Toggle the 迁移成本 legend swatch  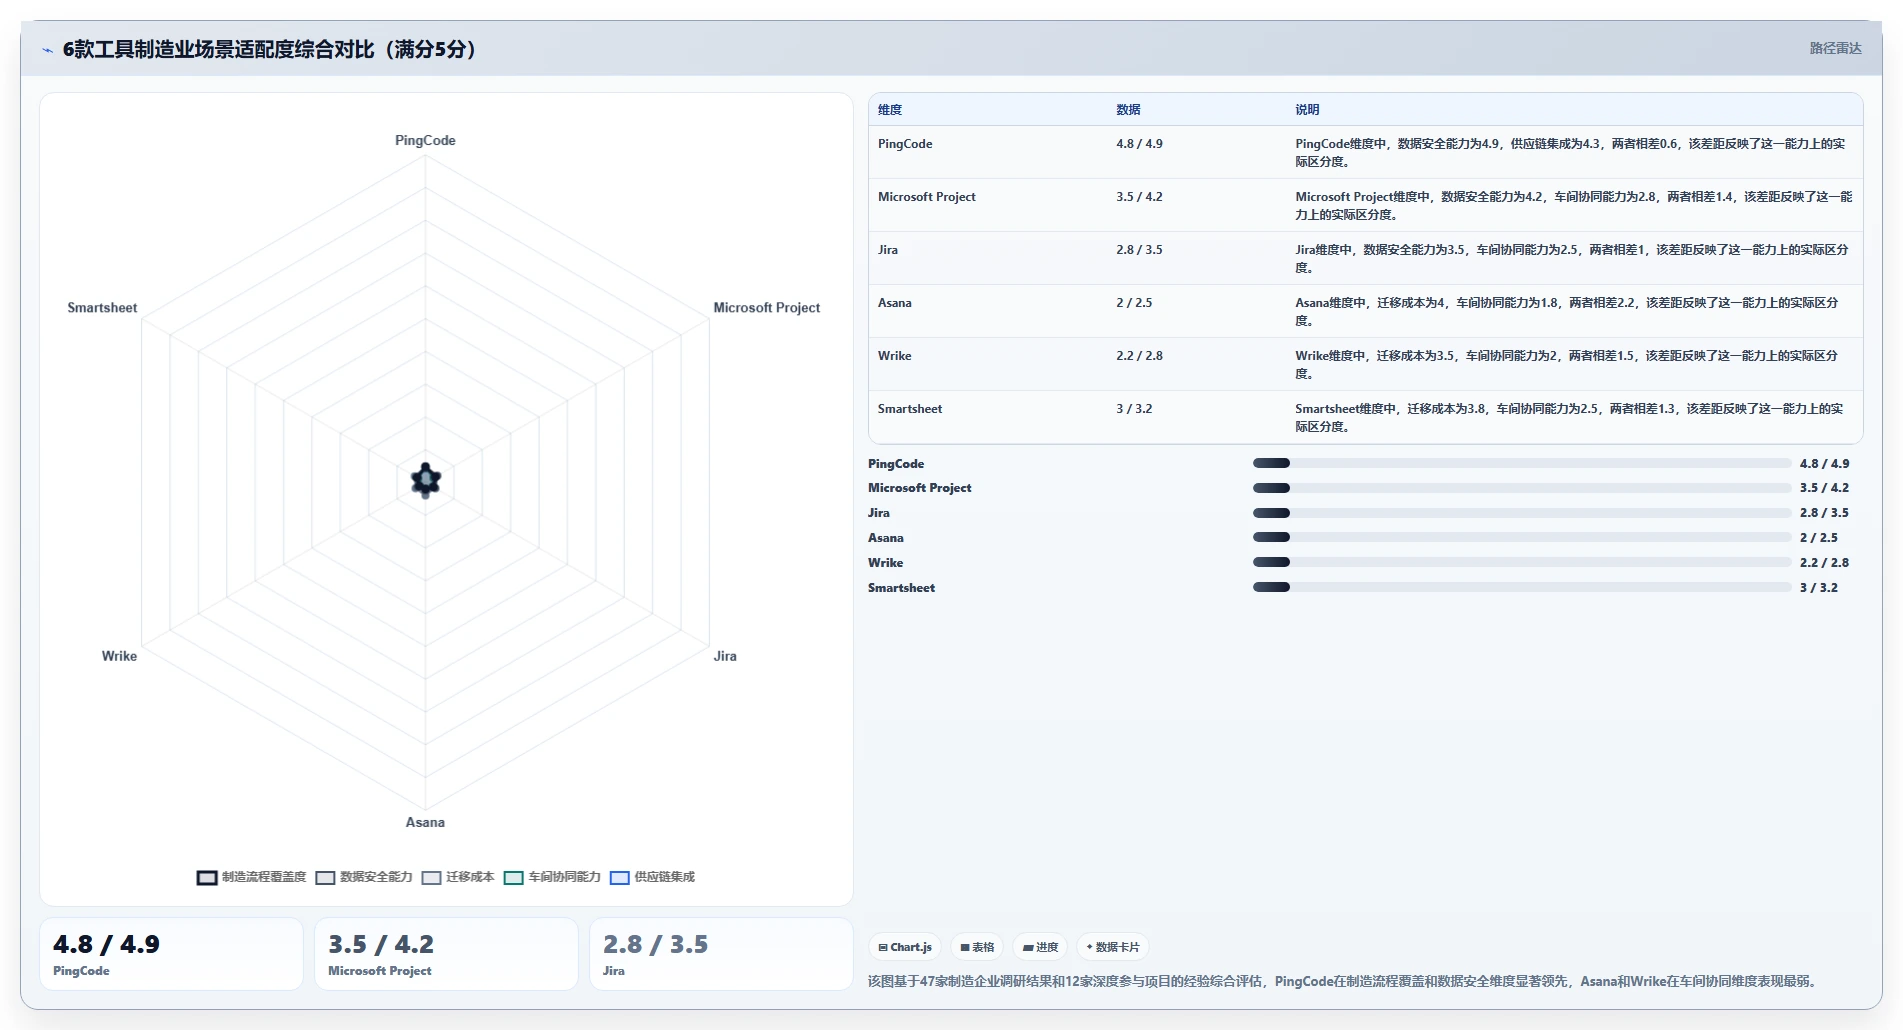click(431, 878)
